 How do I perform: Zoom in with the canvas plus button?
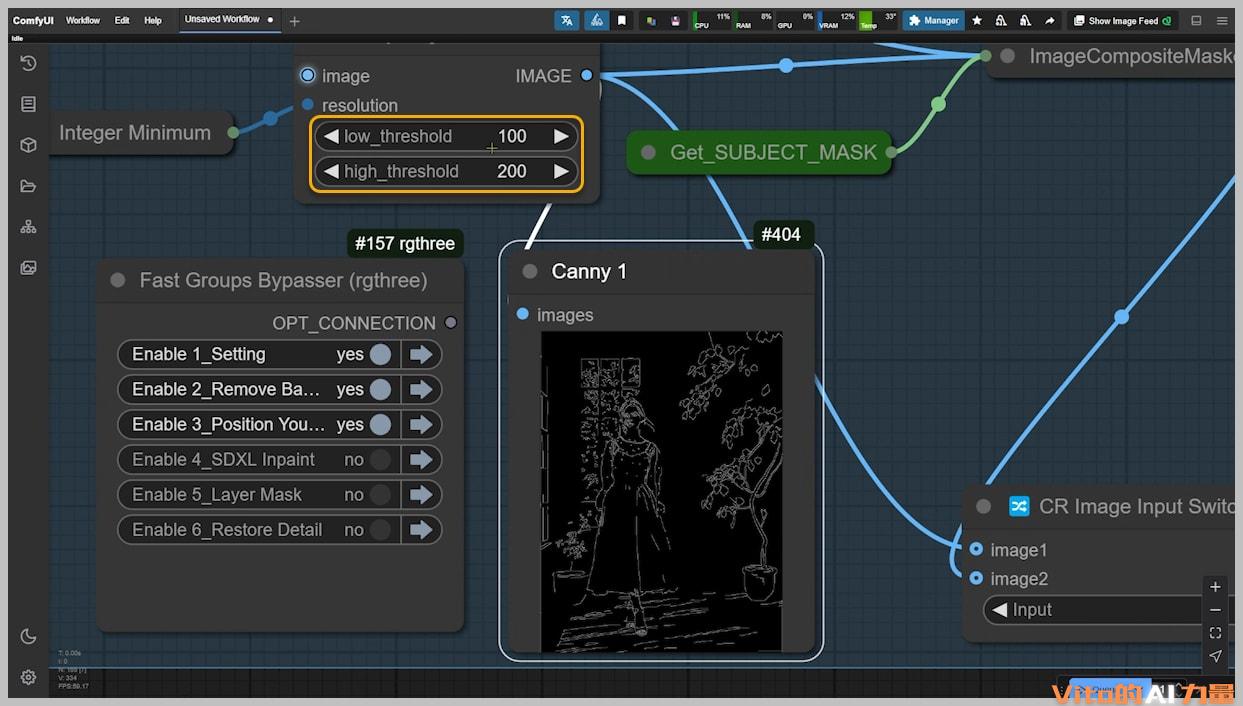(1215, 587)
